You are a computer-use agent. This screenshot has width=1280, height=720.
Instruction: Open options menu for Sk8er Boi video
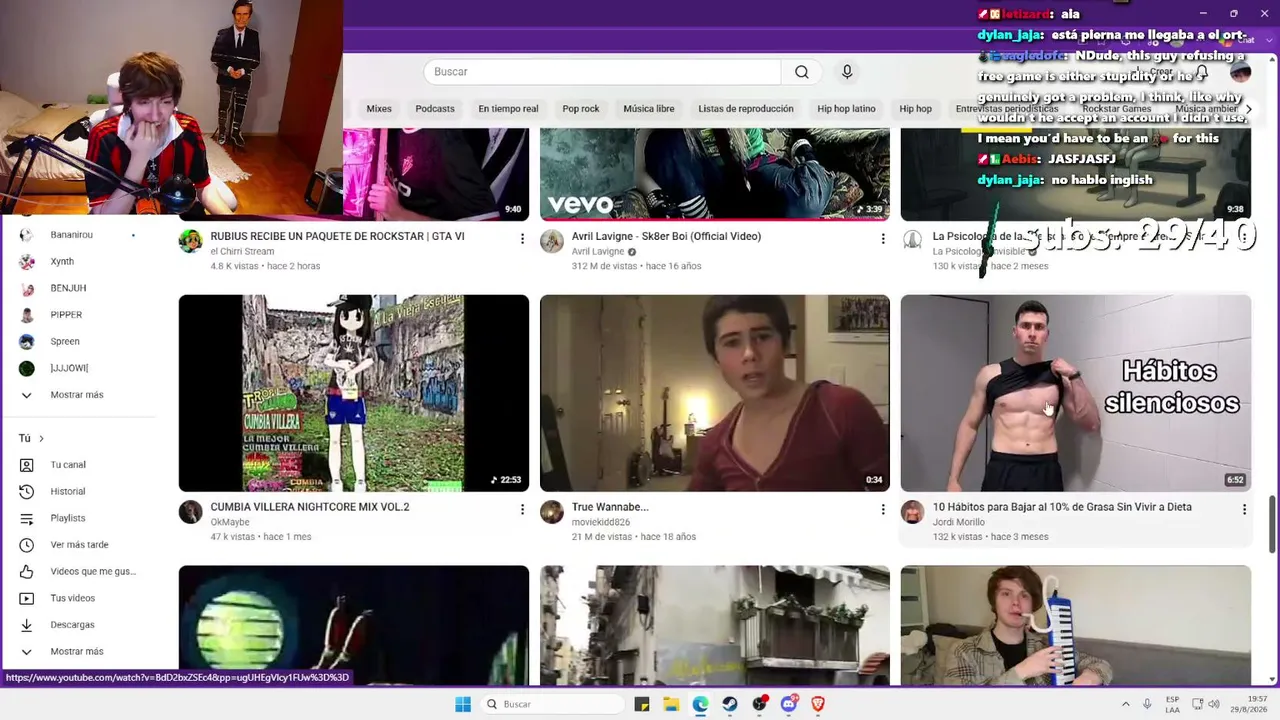click(x=883, y=238)
